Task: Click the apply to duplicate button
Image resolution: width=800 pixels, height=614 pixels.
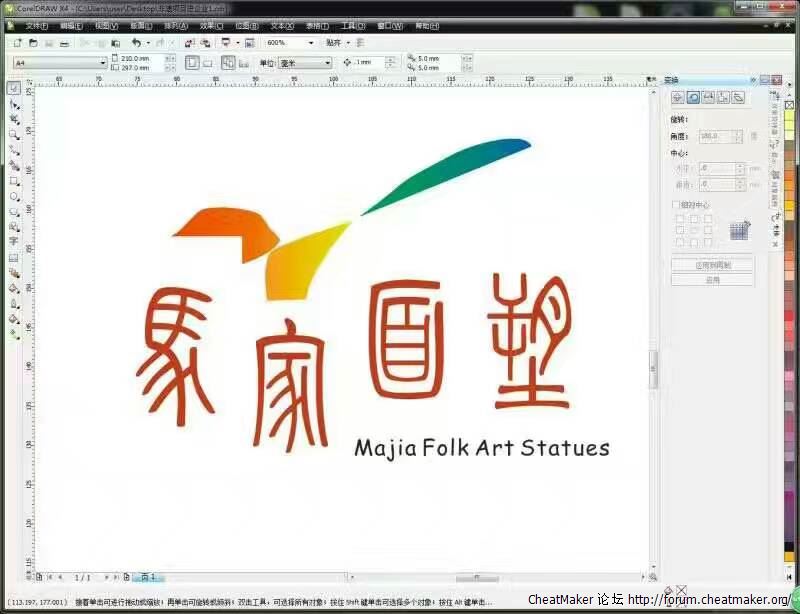Action: point(712,265)
